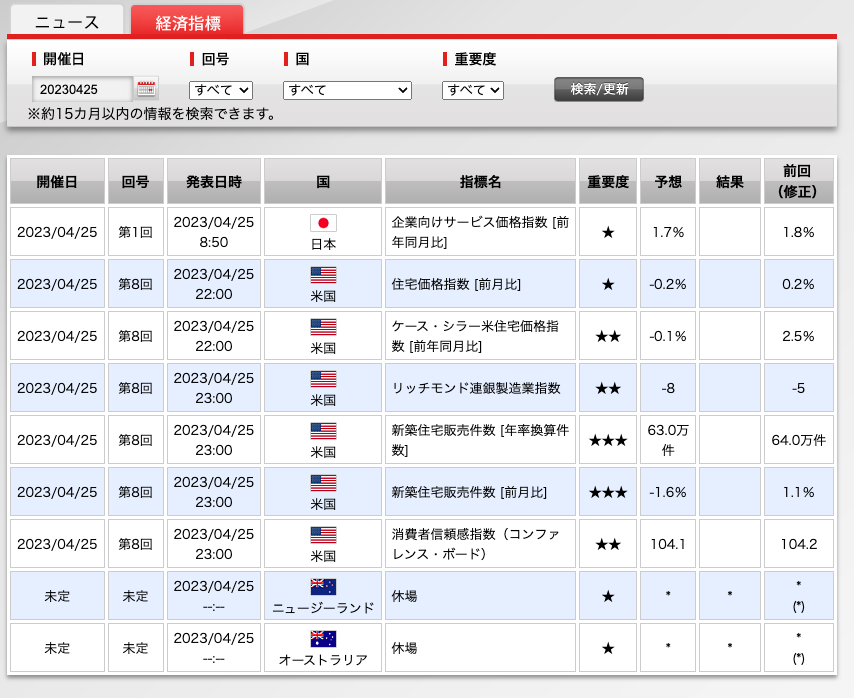Screen dimensions: 854x698
Task: Click the Australia flag icon
Action: tap(323, 639)
